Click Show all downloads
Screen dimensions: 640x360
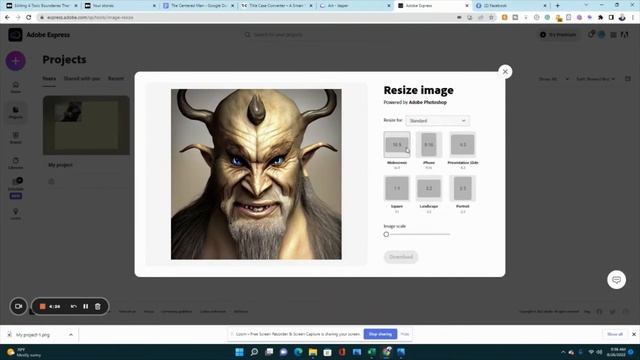[x=615, y=334]
